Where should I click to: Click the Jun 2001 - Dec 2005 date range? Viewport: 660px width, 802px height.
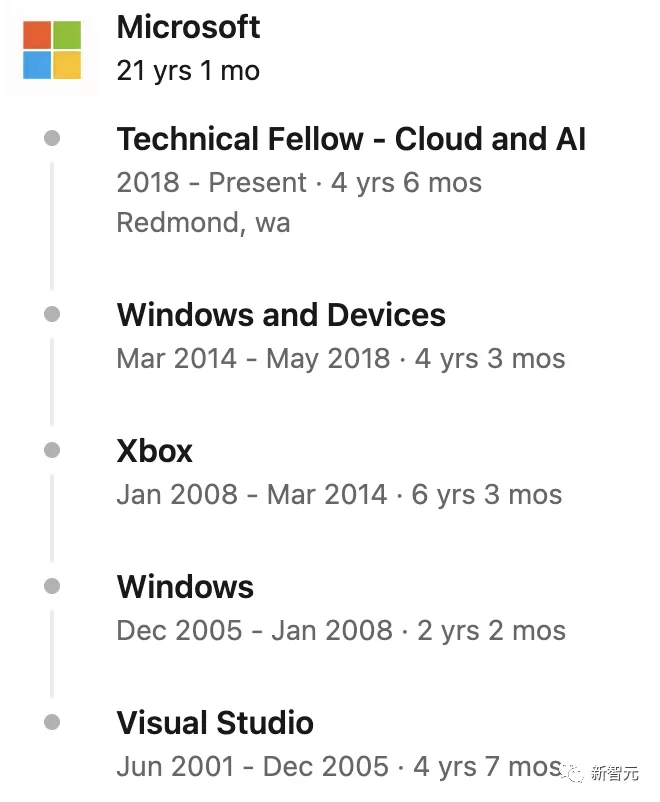(253, 766)
